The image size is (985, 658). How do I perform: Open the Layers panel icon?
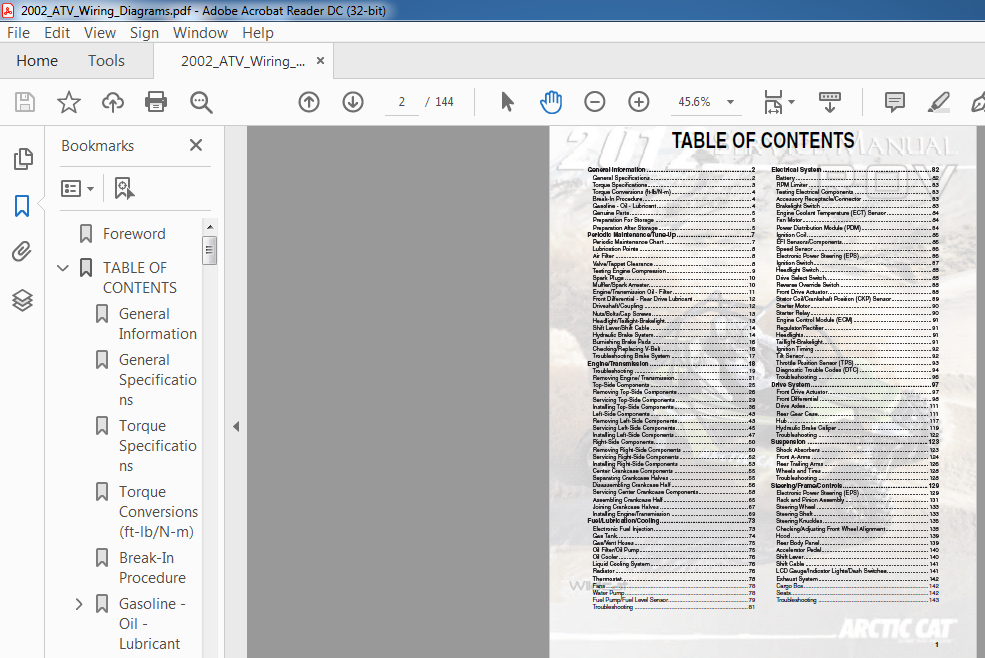tap(22, 300)
